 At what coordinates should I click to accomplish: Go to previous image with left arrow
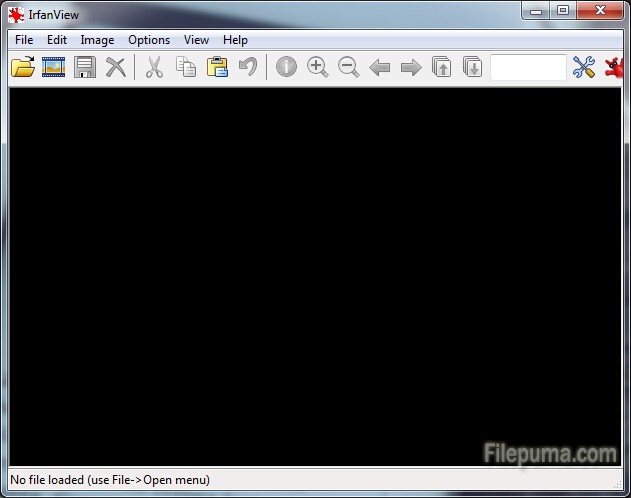coord(380,68)
